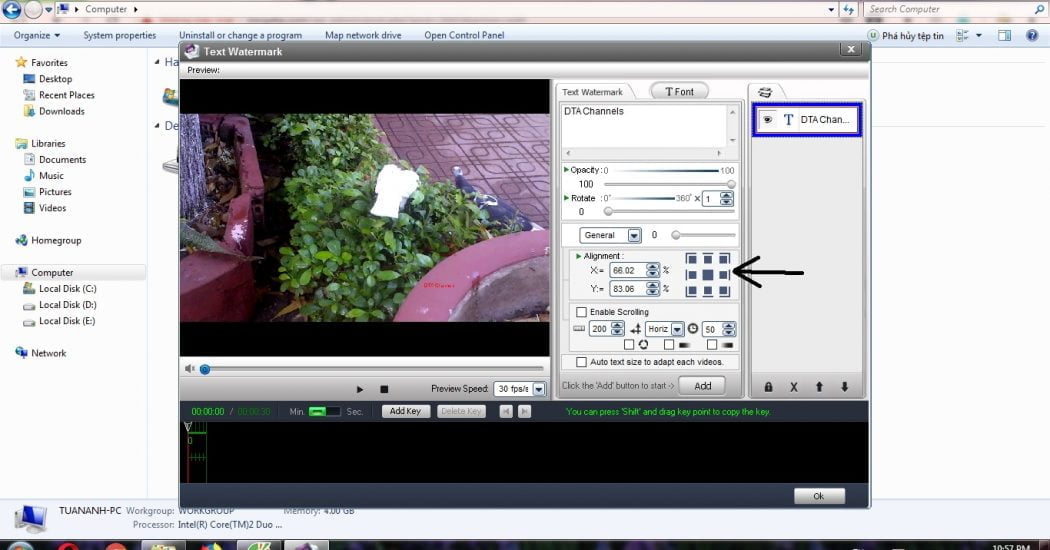Align watermark to top-right corner
This screenshot has width=1050, height=550.
(x=724, y=259)
